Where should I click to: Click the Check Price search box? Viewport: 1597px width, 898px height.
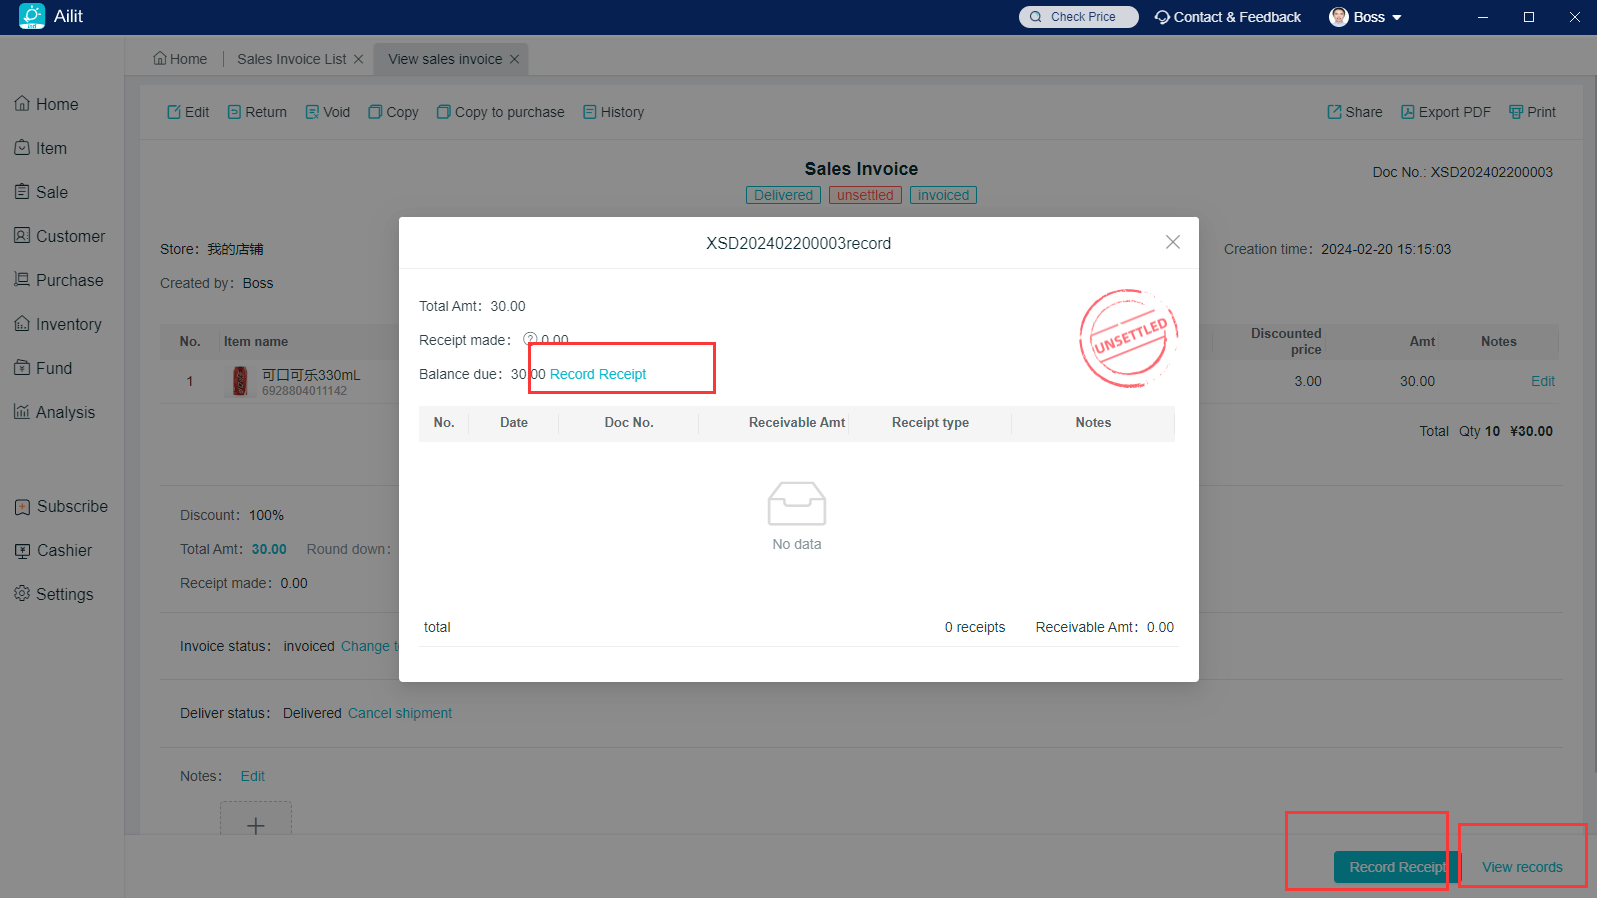pyautogui.click(x=1079, y=17)
